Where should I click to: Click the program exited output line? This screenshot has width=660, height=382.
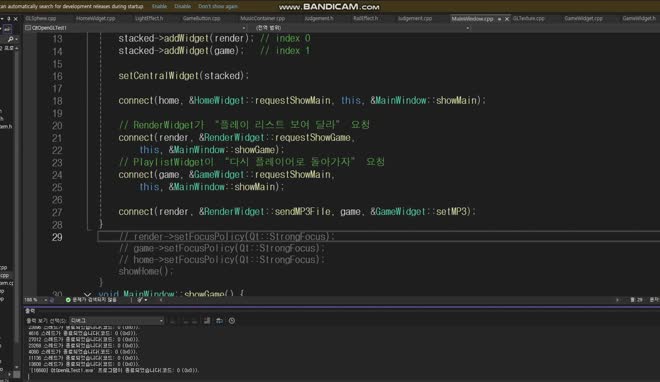(x=114, y=370)
